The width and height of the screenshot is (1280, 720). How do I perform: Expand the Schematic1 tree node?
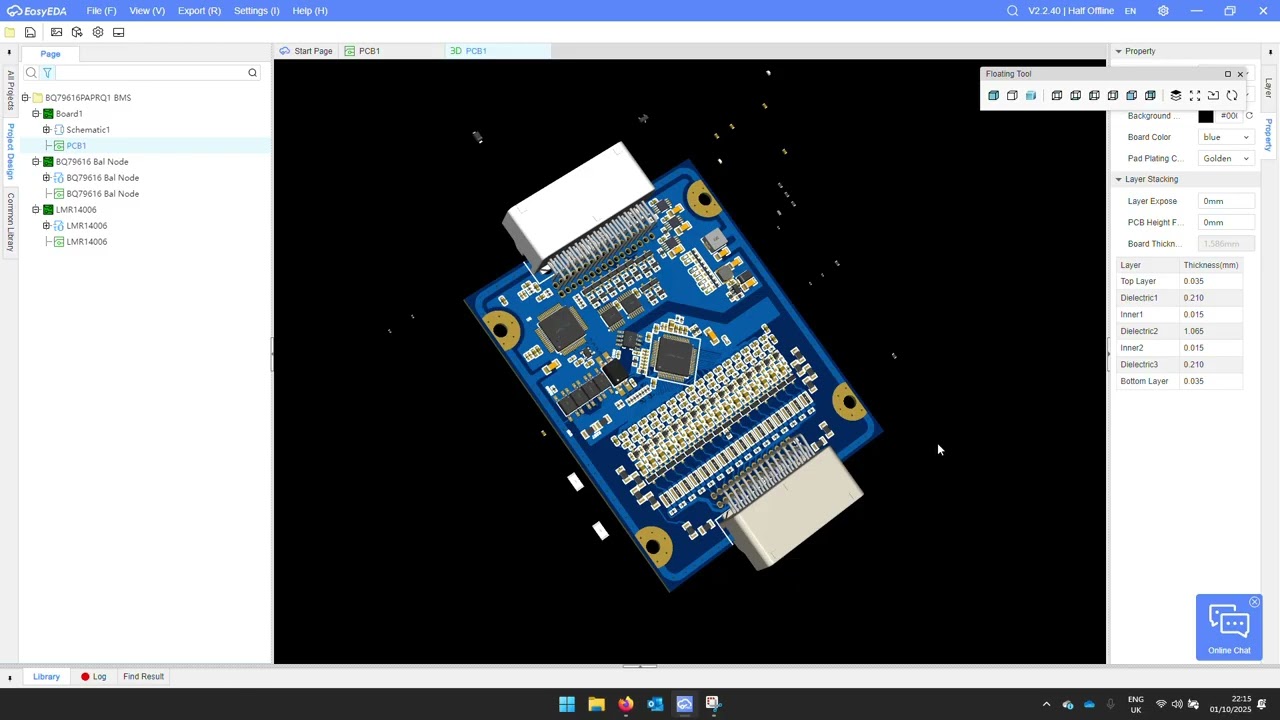click(46, 130)
